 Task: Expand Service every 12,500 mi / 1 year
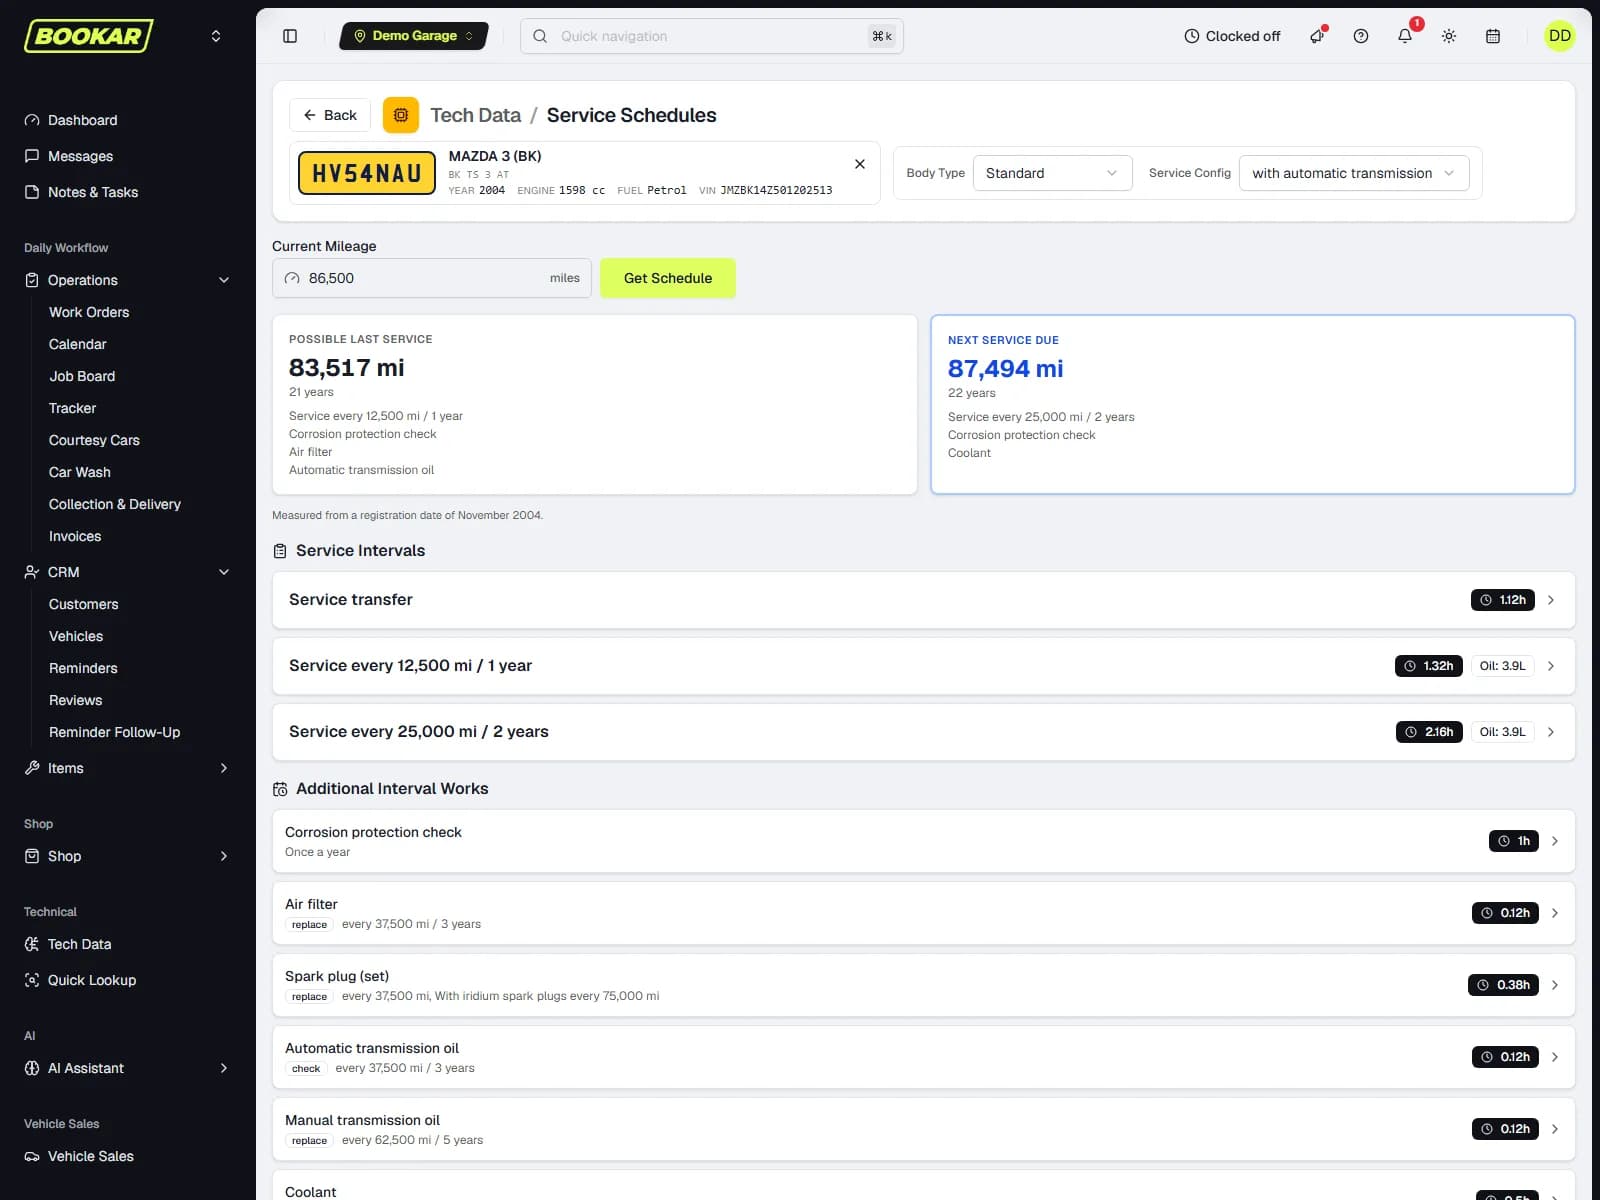(x=923, y=666)
